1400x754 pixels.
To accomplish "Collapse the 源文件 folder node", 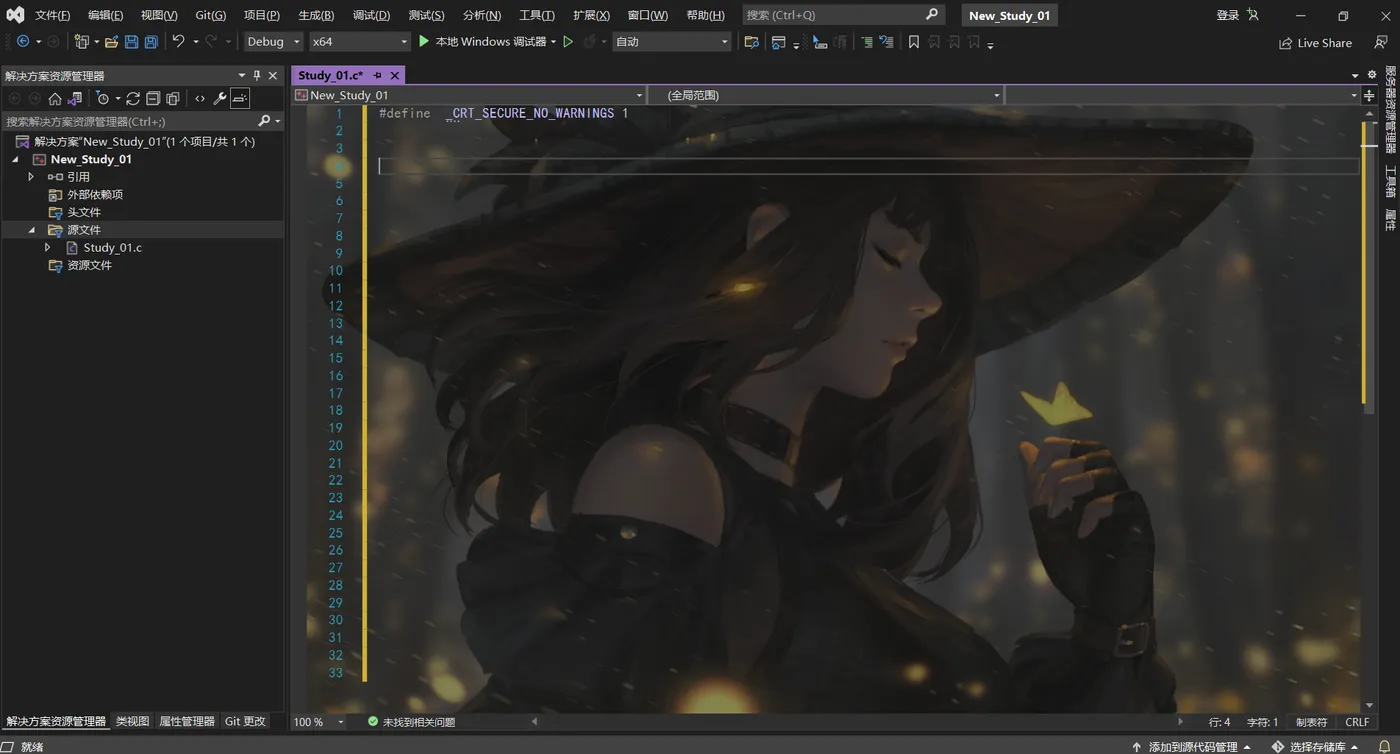I will (x=31, y=230).
